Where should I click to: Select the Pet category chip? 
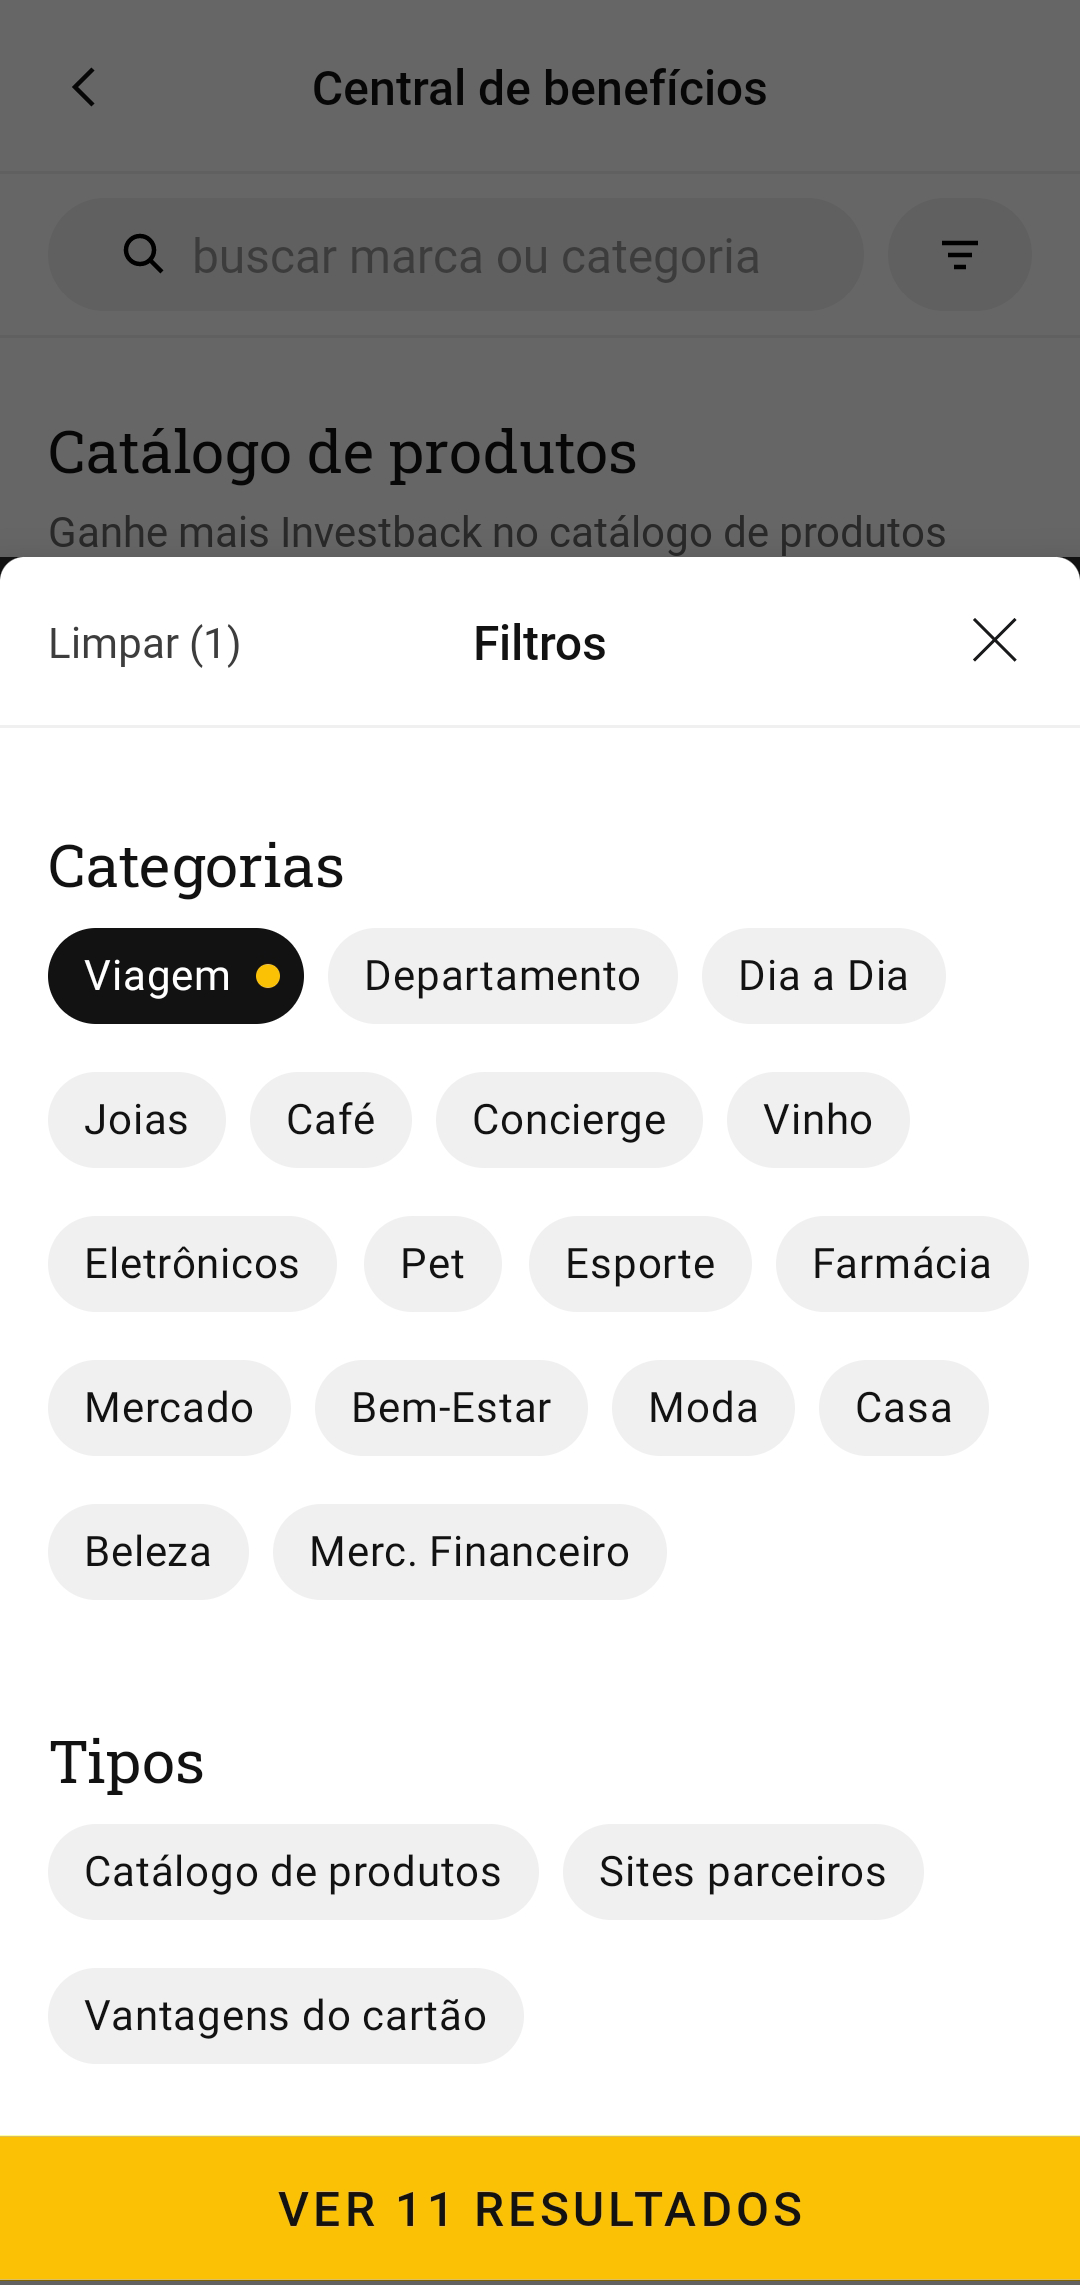433,1264
